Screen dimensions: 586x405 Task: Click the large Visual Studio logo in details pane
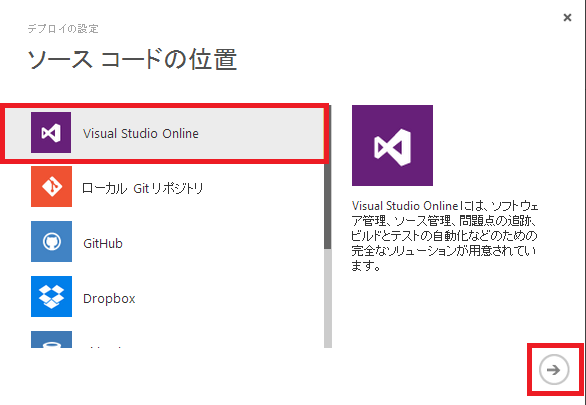tap(392, 145)
